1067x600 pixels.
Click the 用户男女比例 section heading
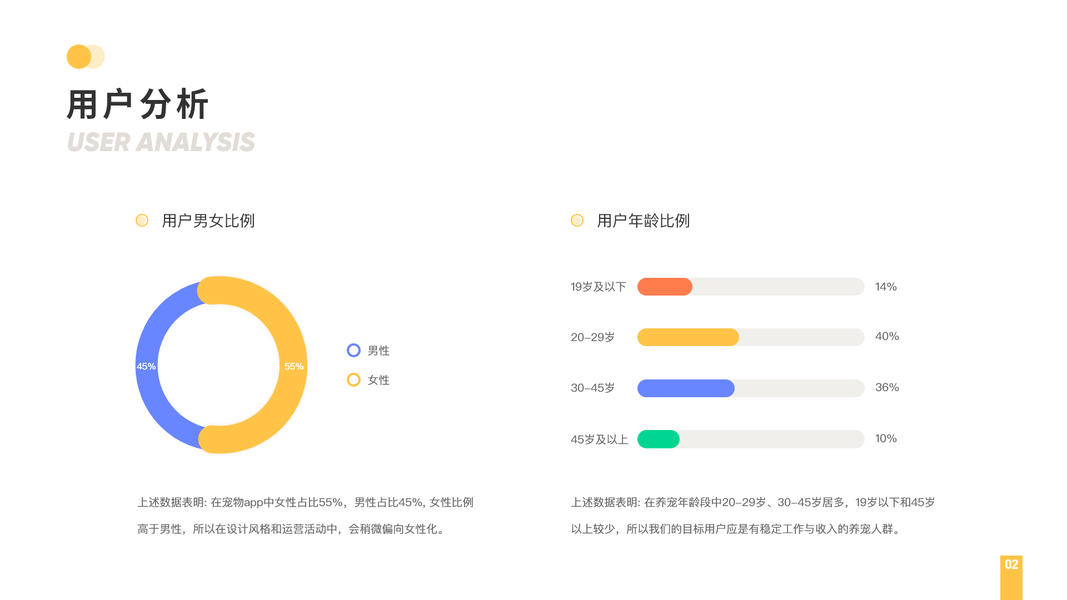tap(208, 220)
